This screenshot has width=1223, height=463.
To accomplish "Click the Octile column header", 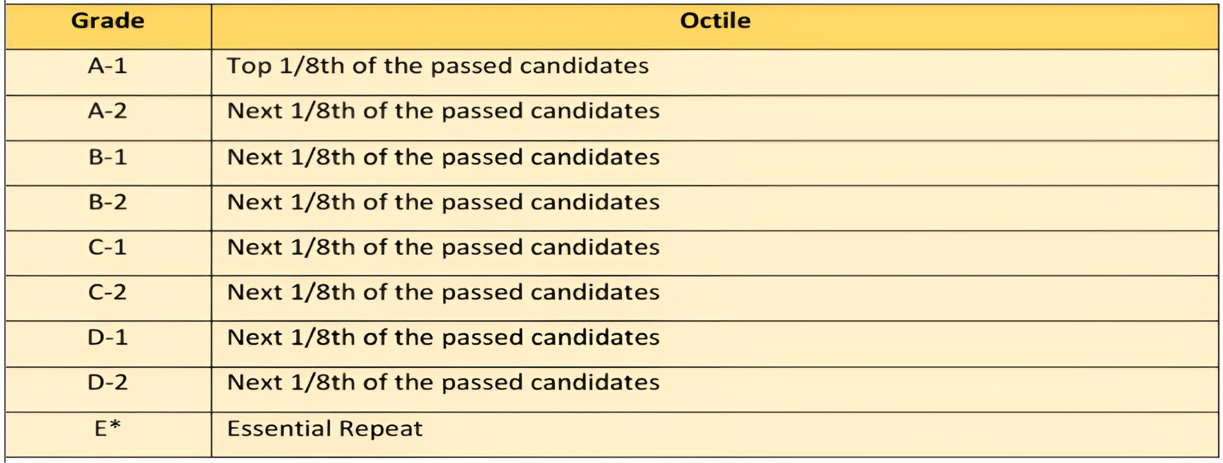I will (714, 21).
